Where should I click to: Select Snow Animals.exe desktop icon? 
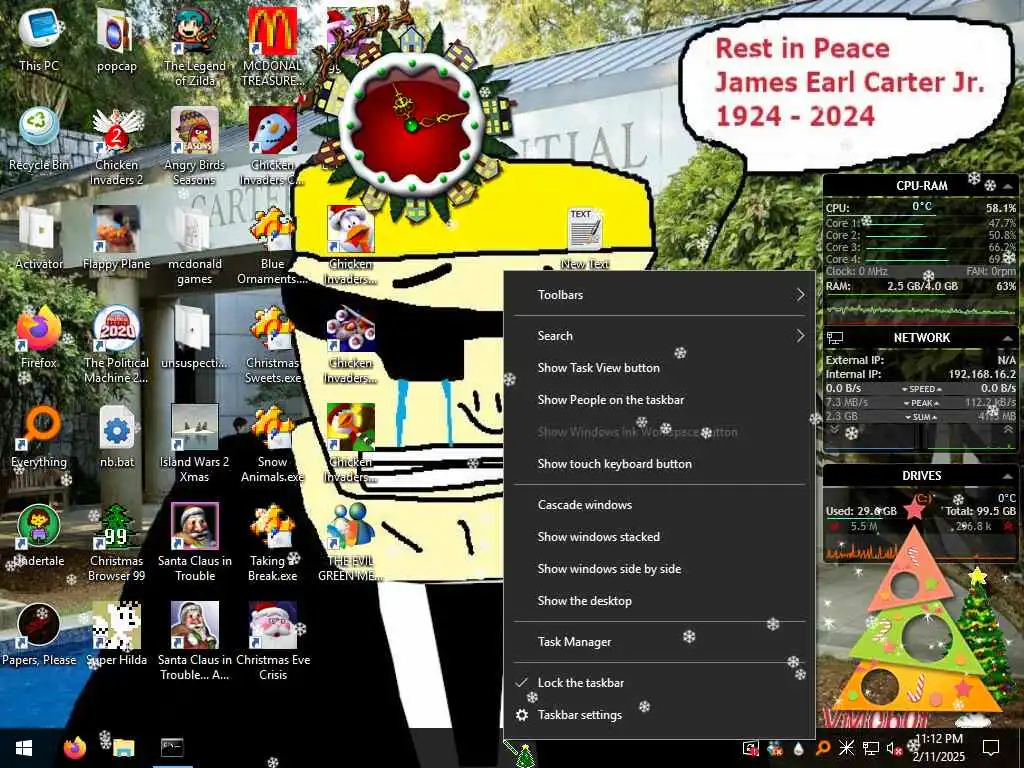tap(272, 442)
